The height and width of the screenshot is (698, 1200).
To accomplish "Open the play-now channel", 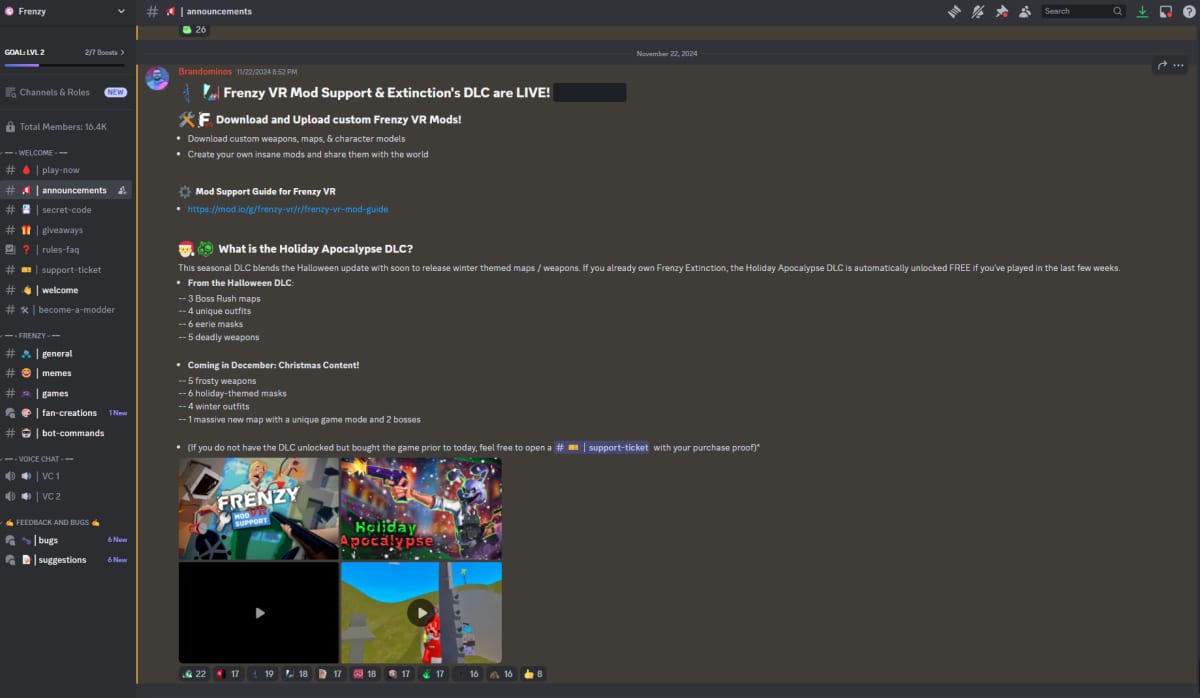I will [67, 170].
